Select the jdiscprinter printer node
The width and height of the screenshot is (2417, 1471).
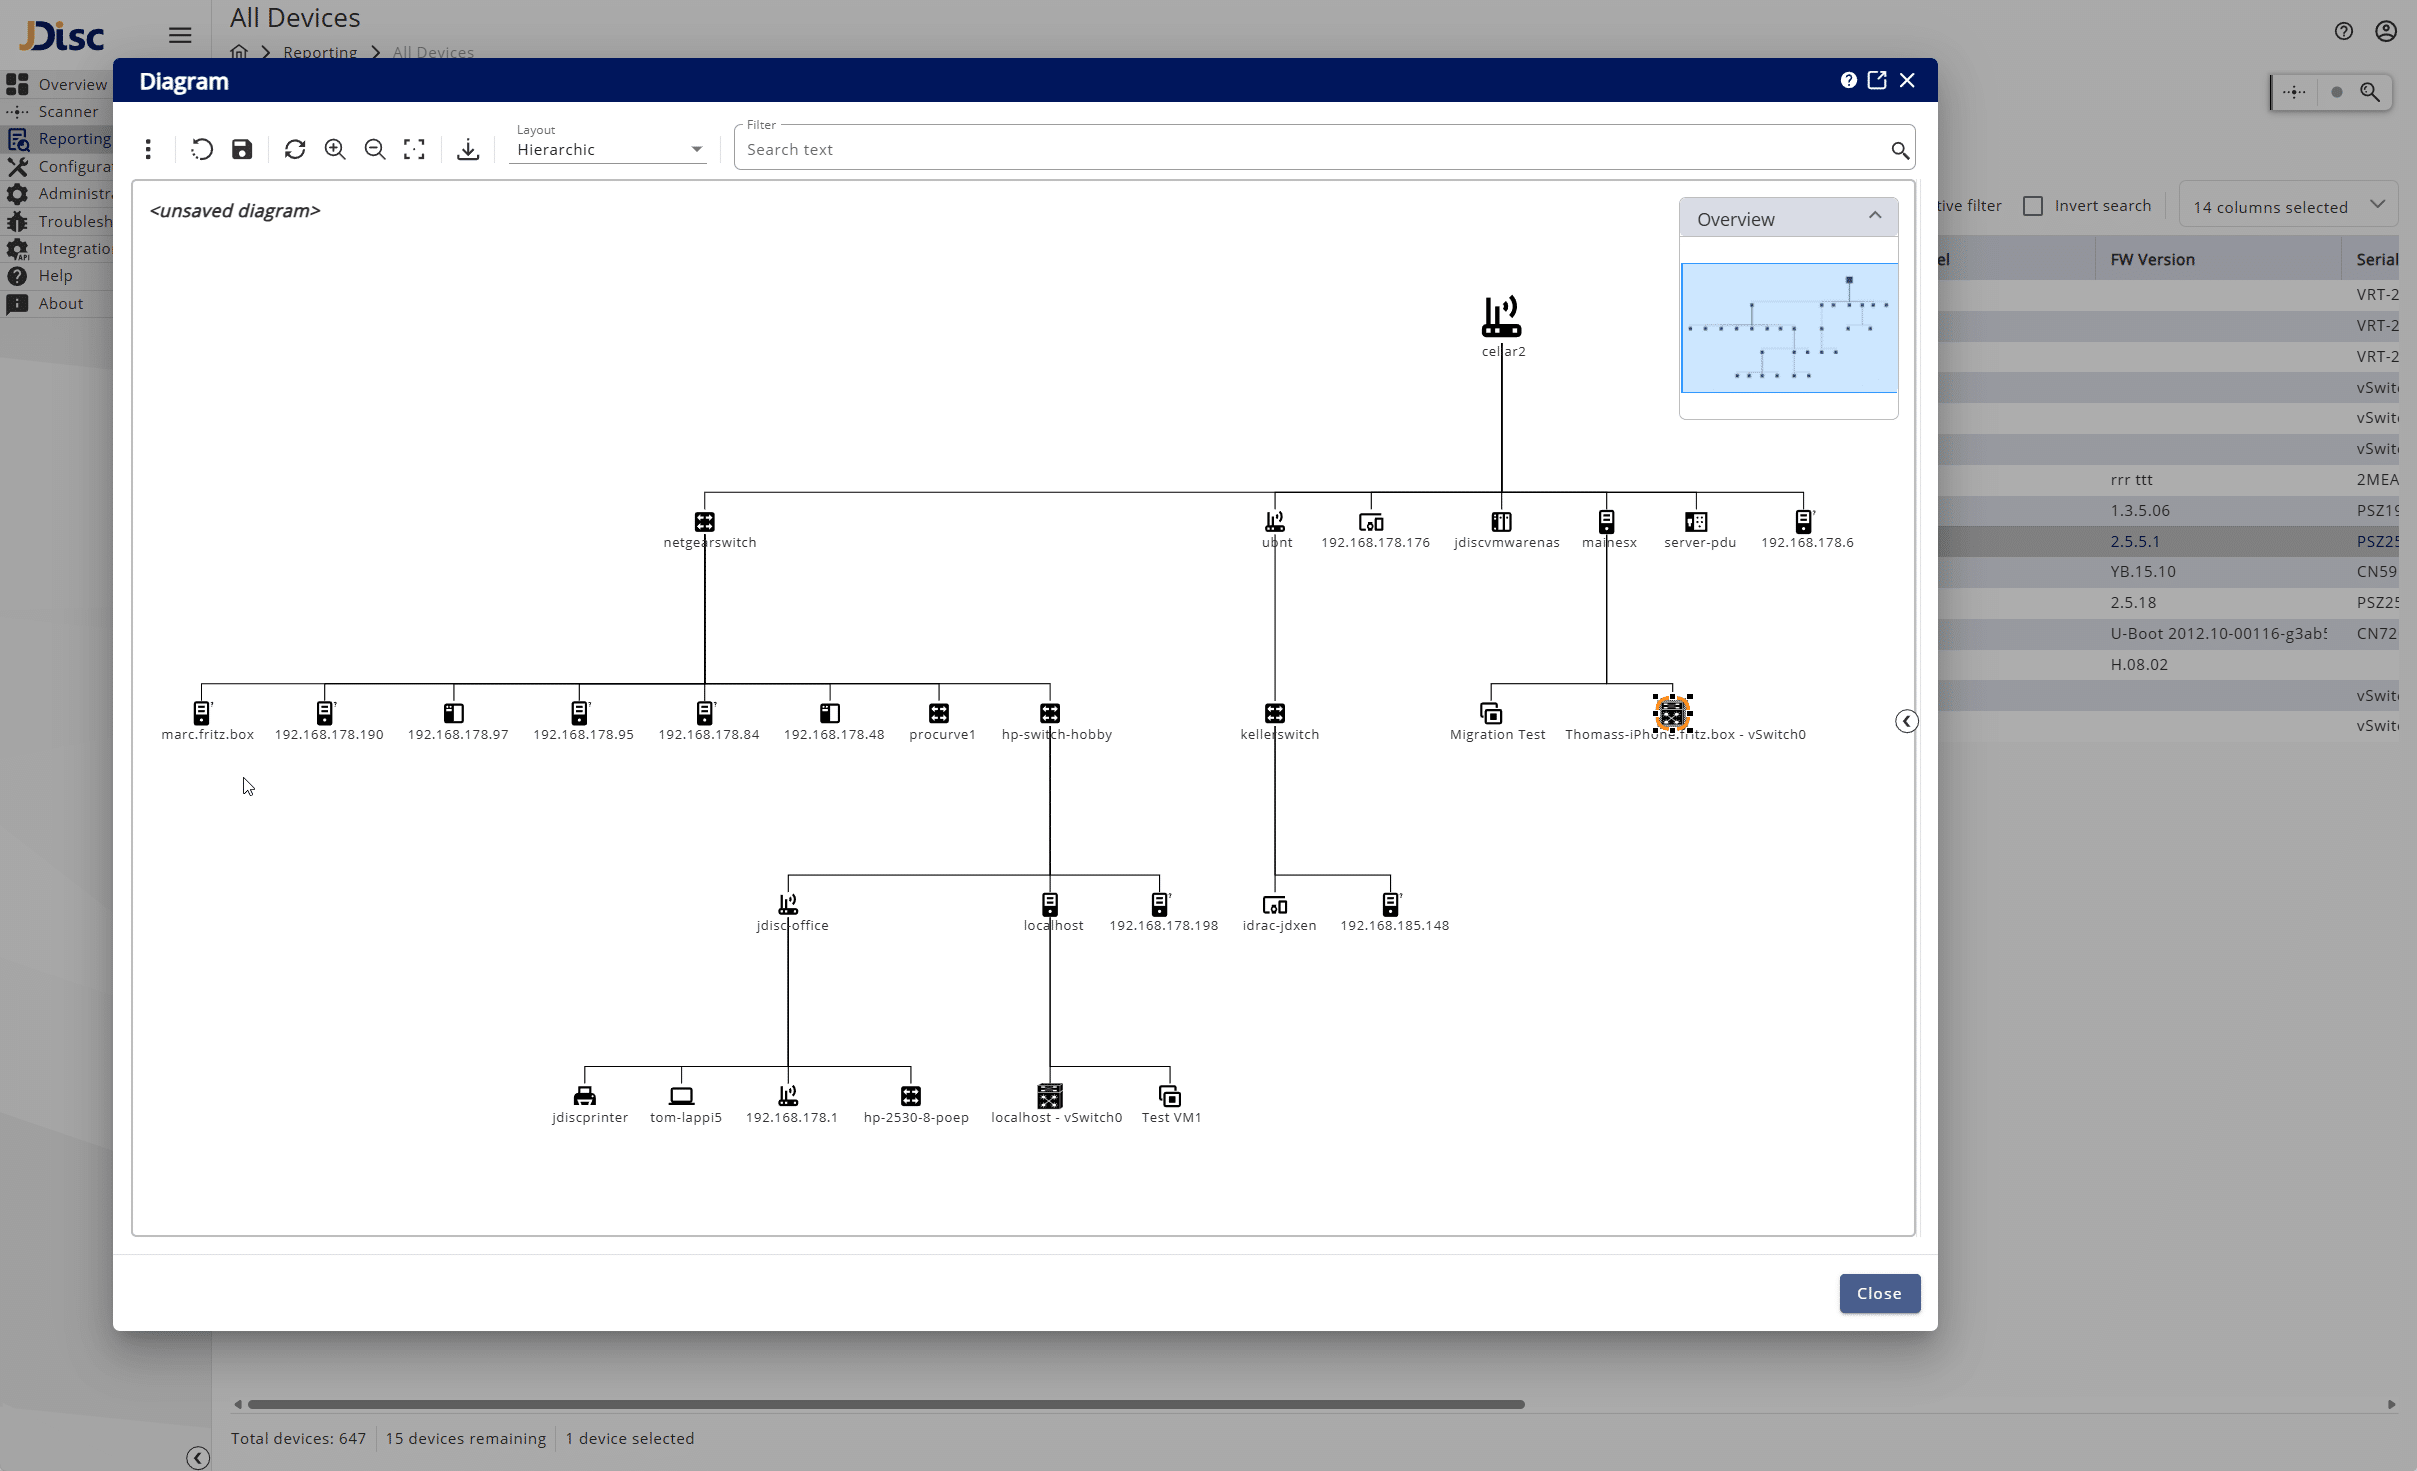point(585,1096)
